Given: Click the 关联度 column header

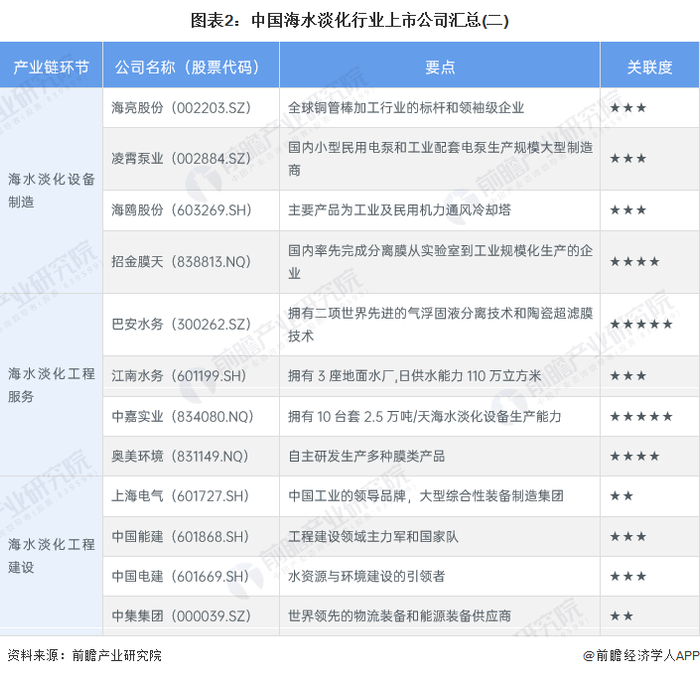Looking at the screenshot, I should (x=650, y=67).
